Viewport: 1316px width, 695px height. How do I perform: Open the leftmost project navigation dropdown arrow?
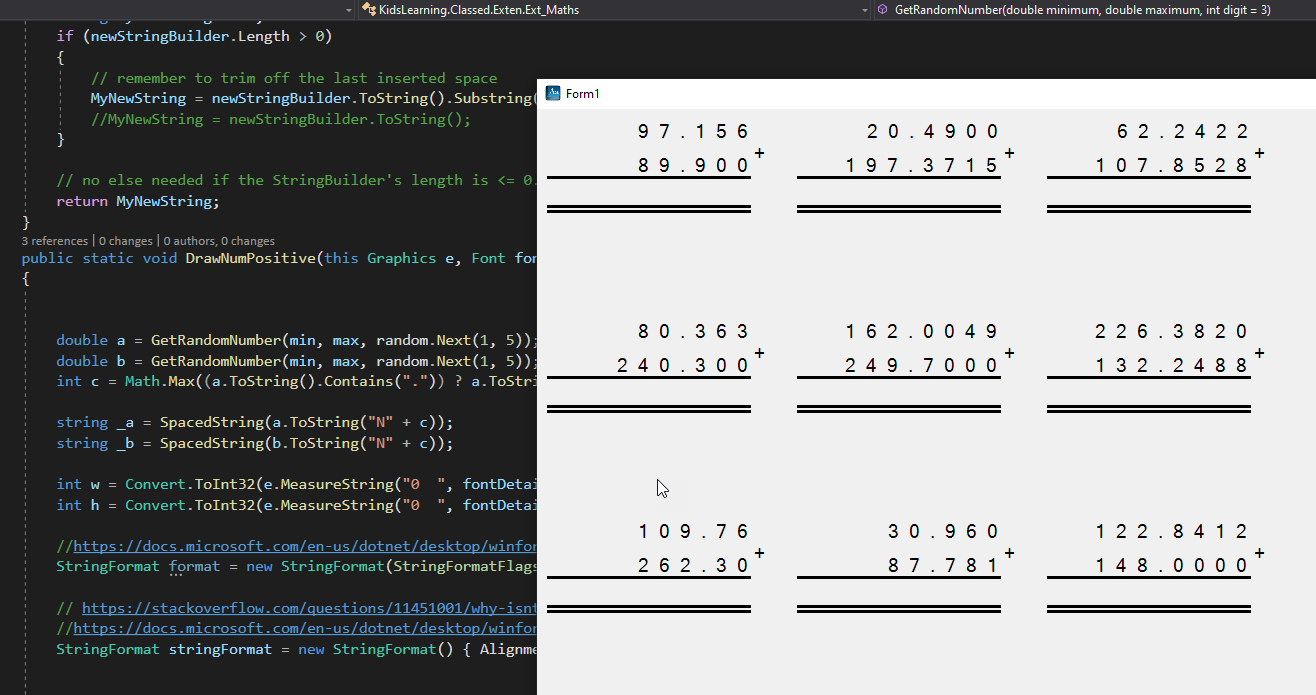click(x=348, y=10)
